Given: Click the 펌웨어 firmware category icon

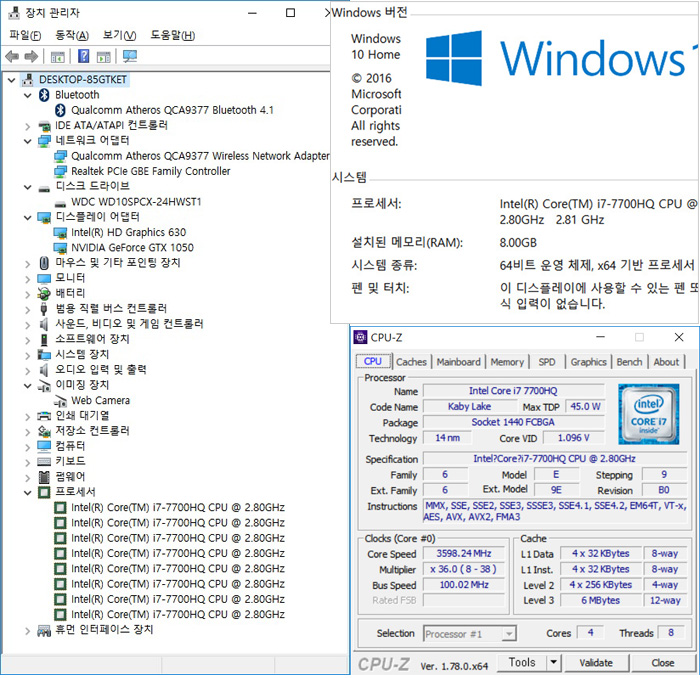Looking at the screenshot, I should 44,477.
